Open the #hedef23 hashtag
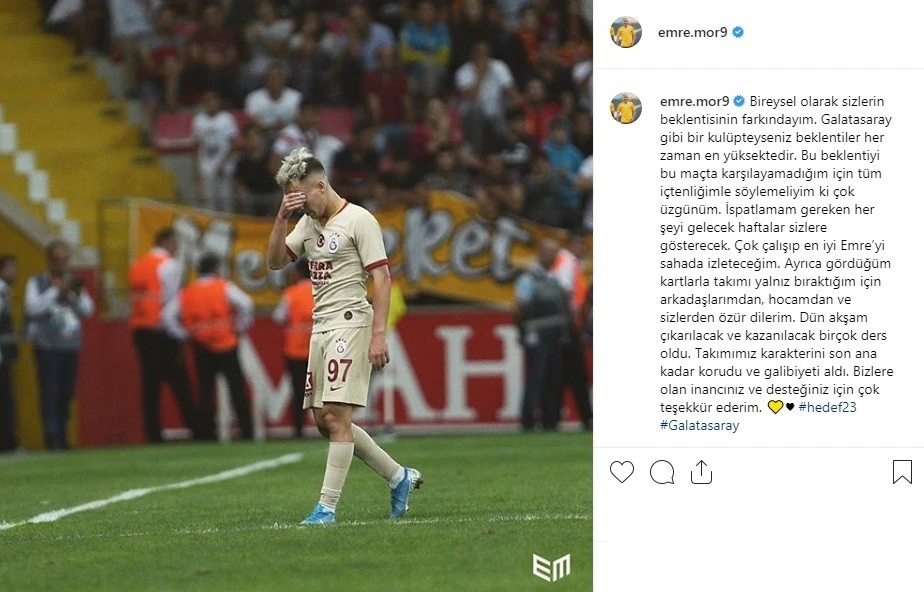The image size is (924, 592). (x=827, y=407)
